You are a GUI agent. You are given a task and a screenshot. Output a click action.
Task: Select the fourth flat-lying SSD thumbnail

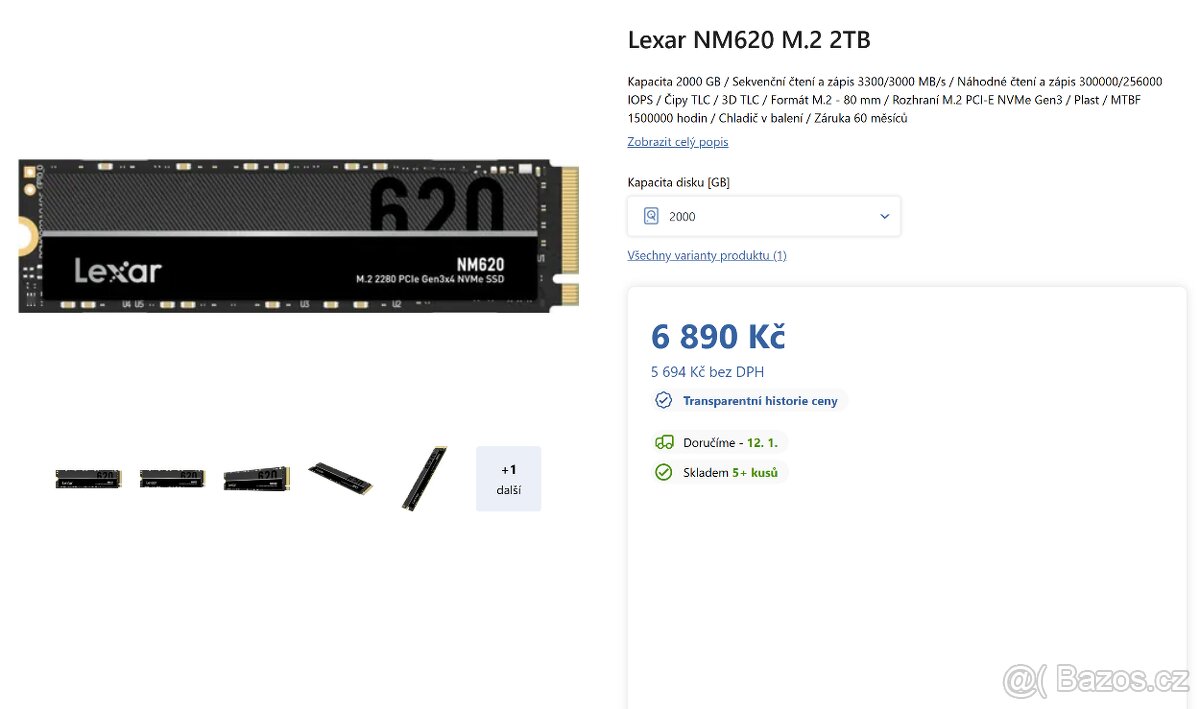coord(340,478)
